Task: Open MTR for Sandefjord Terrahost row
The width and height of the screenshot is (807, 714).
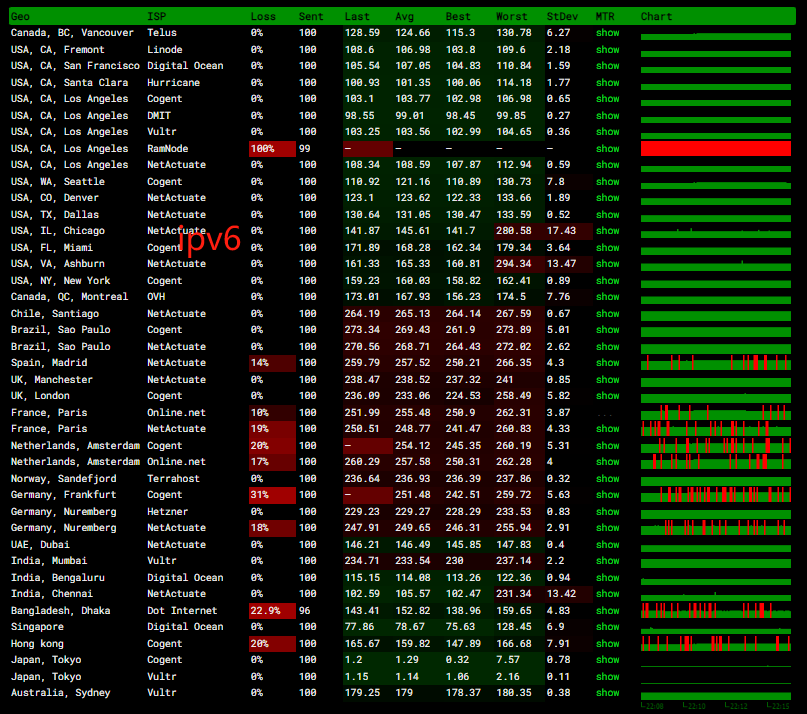Action: pyautogui.click(x=607, y=479)
